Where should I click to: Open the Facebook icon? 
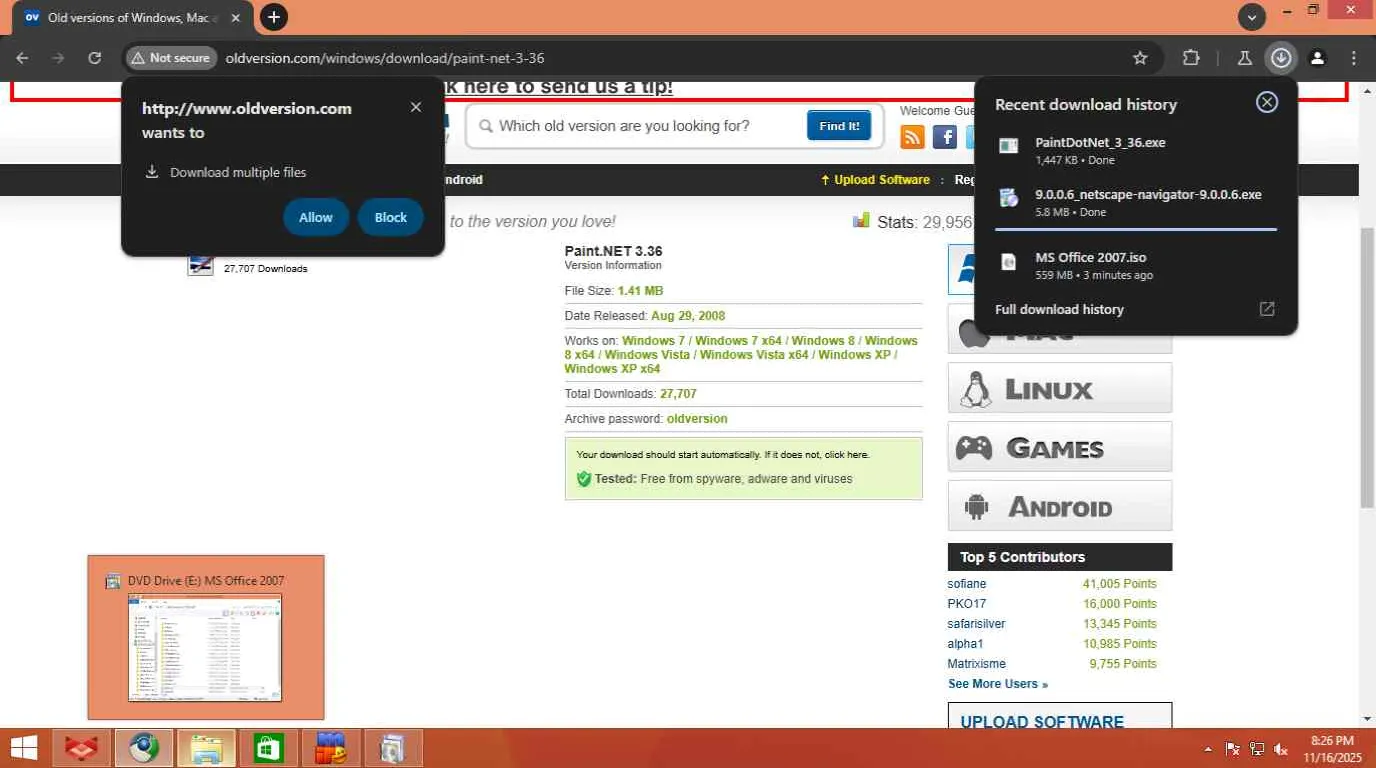pyautogui.click(x=945, y=137)
